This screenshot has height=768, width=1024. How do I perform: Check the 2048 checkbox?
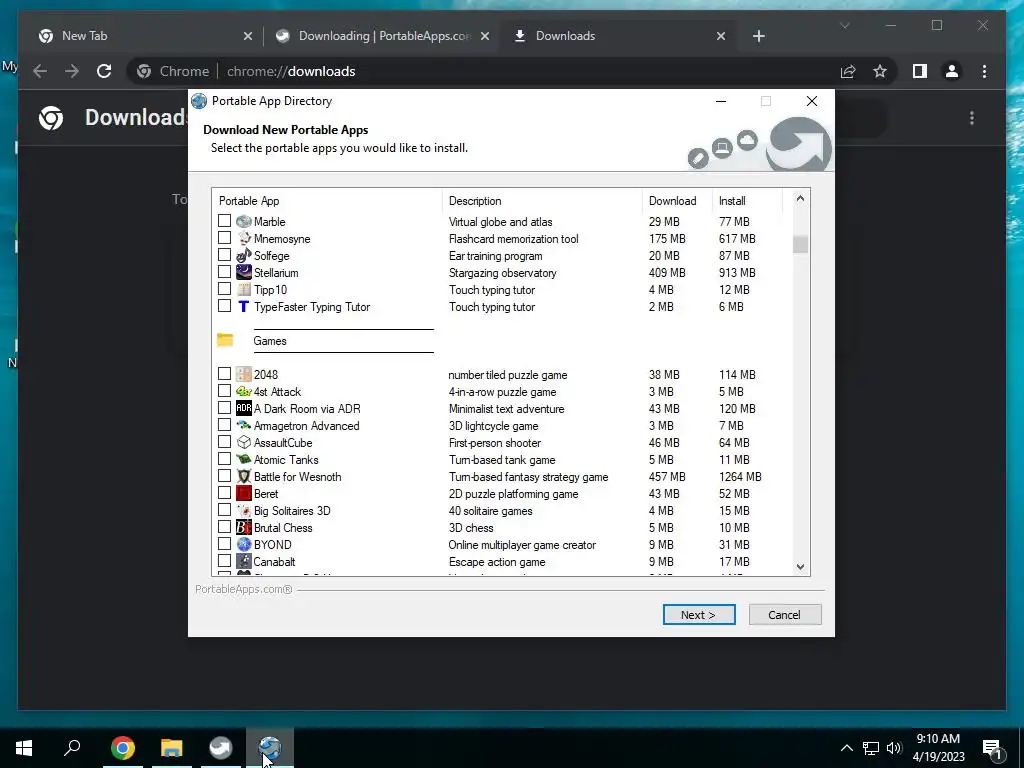pyautogui.click(x=224, y=374)
